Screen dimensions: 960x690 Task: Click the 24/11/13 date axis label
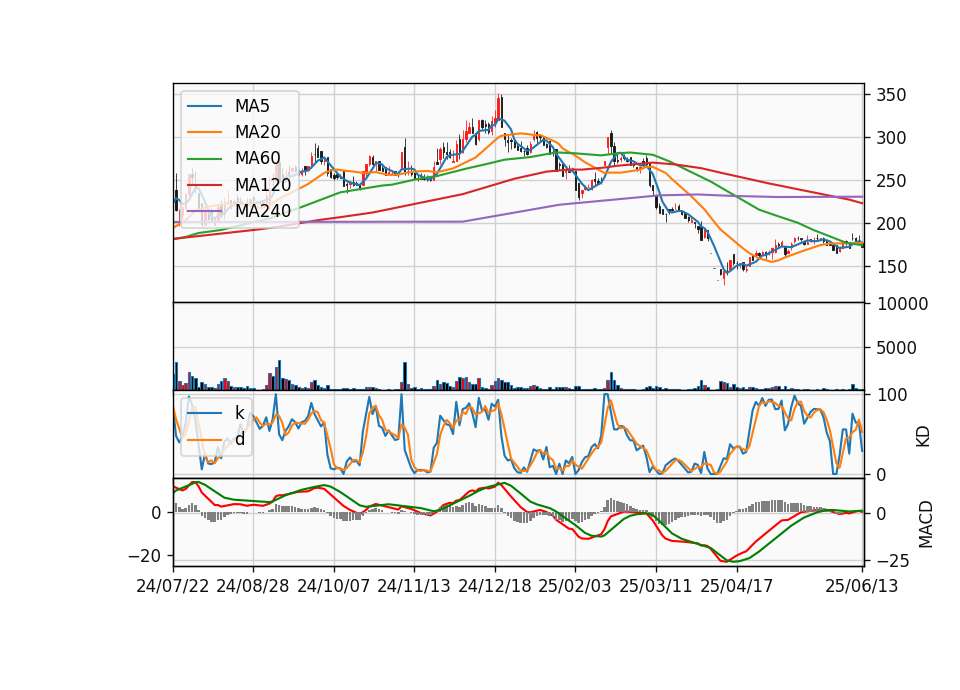414,586
